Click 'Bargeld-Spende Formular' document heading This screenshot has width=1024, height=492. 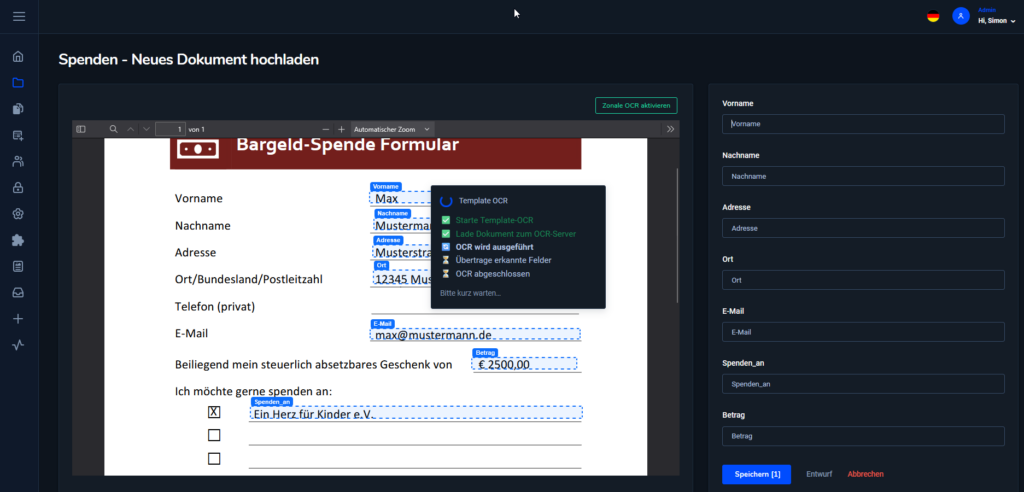tap(347, 145)
